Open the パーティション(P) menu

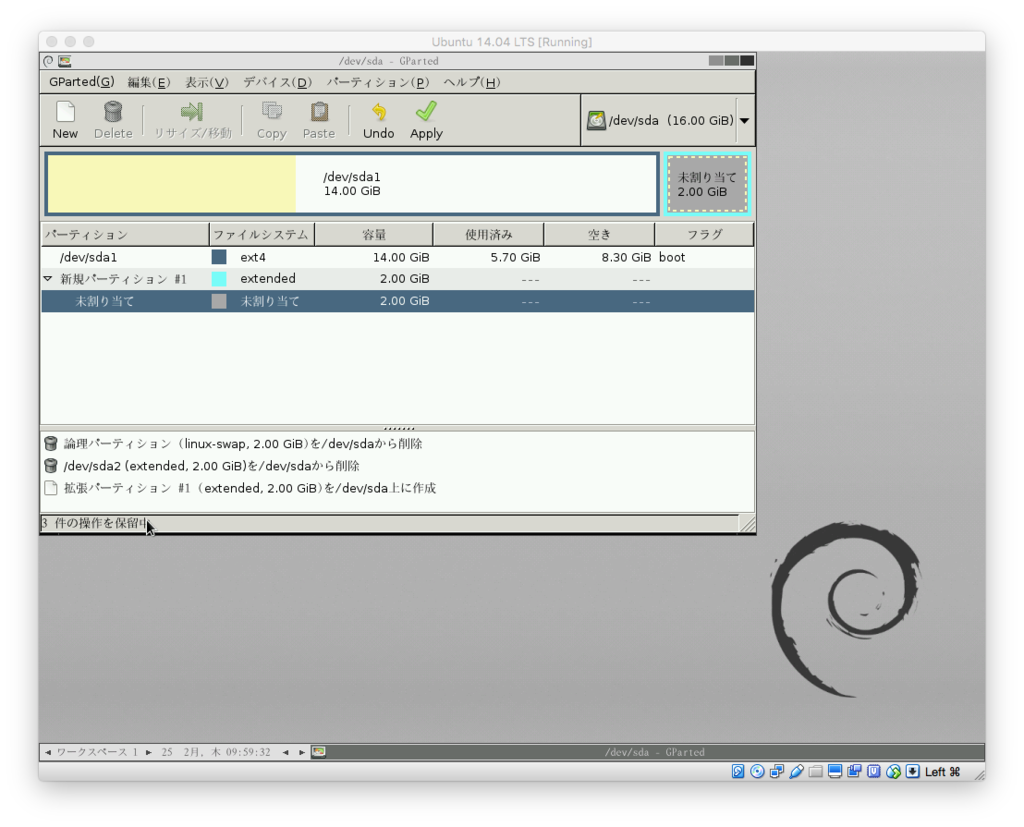(378, 82)
